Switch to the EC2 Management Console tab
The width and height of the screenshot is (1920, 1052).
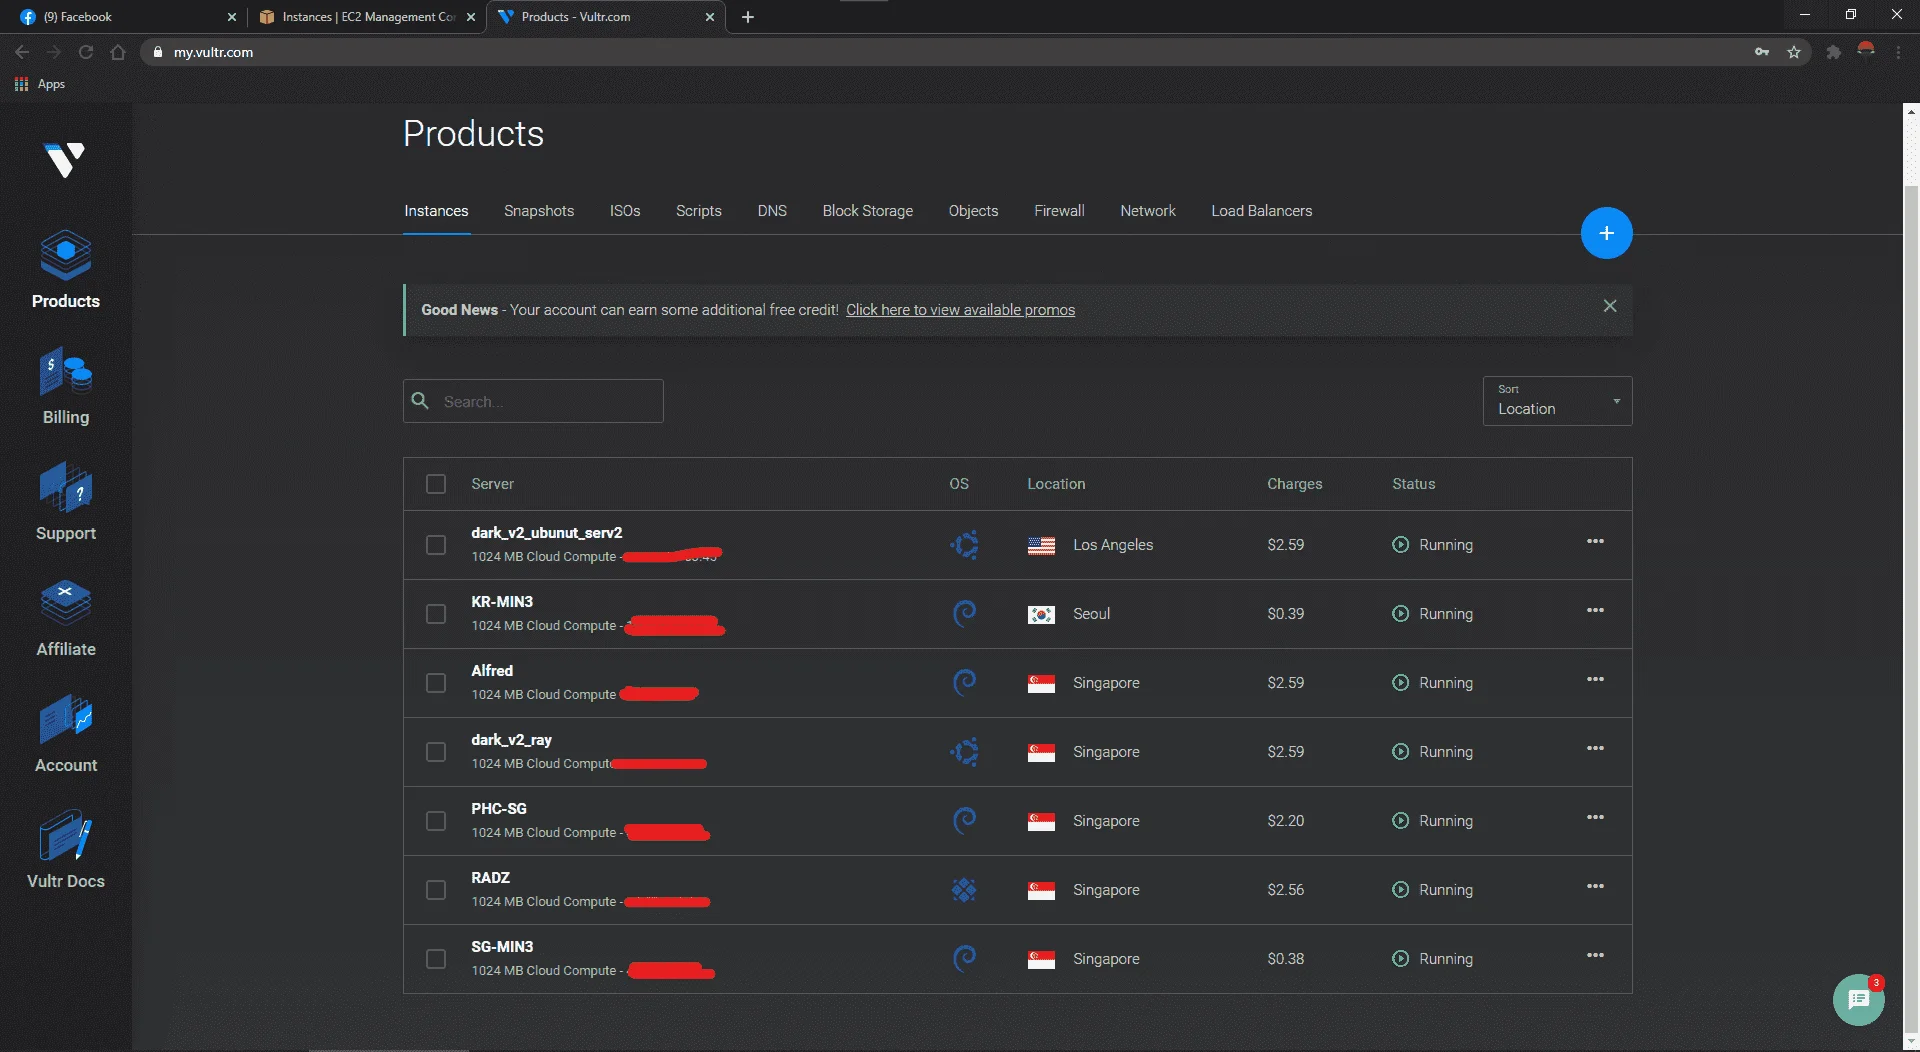tap(366, 17)
